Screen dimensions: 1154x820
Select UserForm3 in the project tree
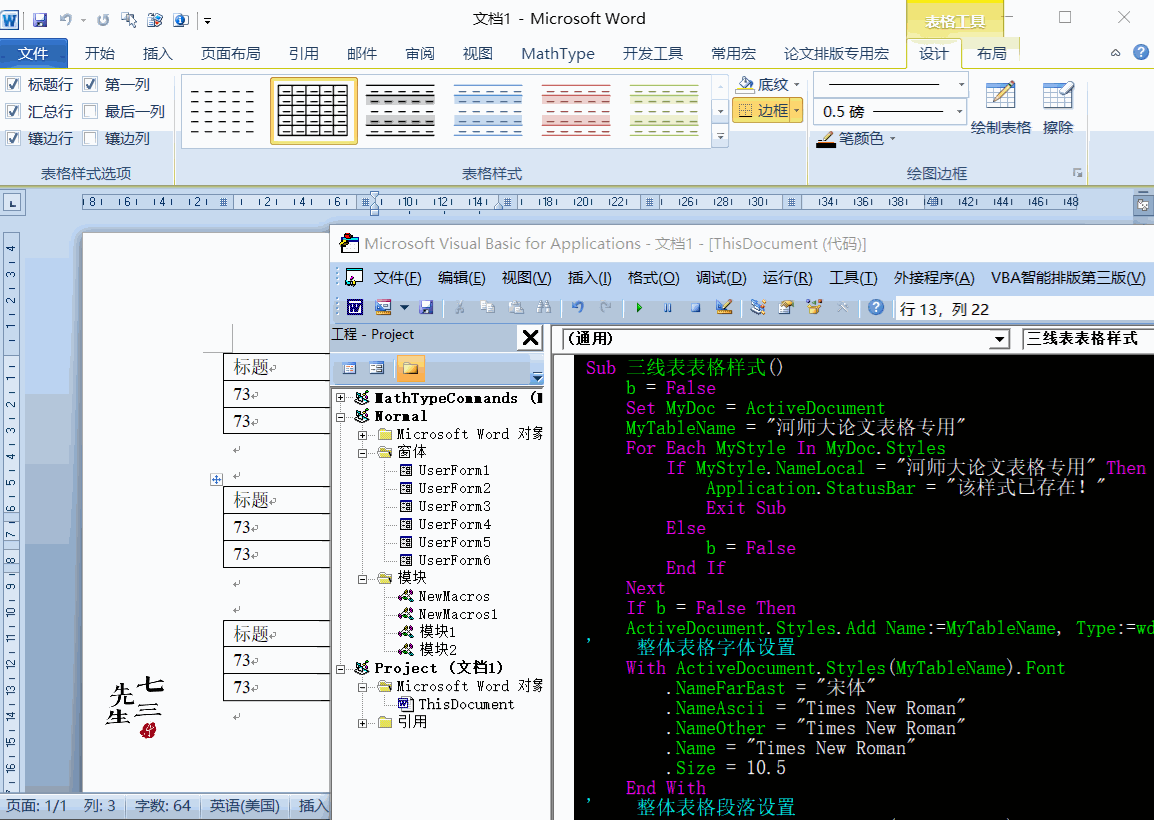pos(454,506)
